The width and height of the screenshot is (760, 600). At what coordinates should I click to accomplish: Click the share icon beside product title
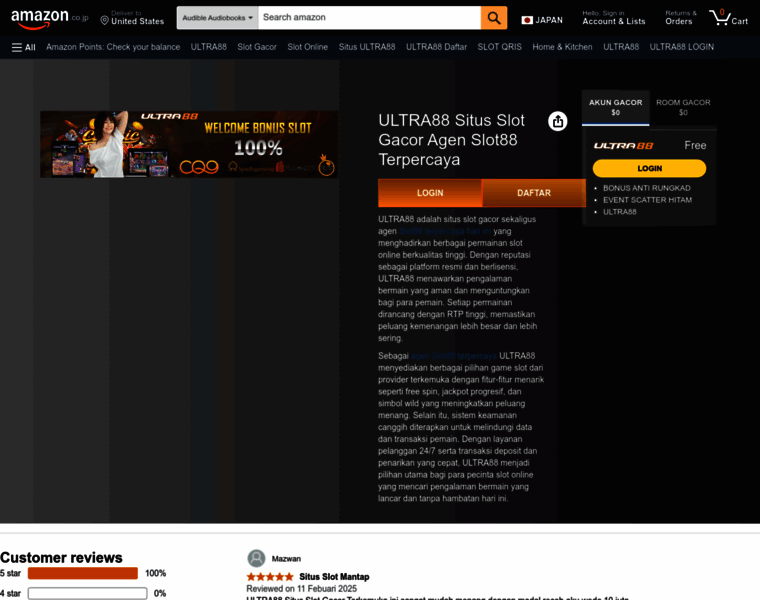[557, 121]
